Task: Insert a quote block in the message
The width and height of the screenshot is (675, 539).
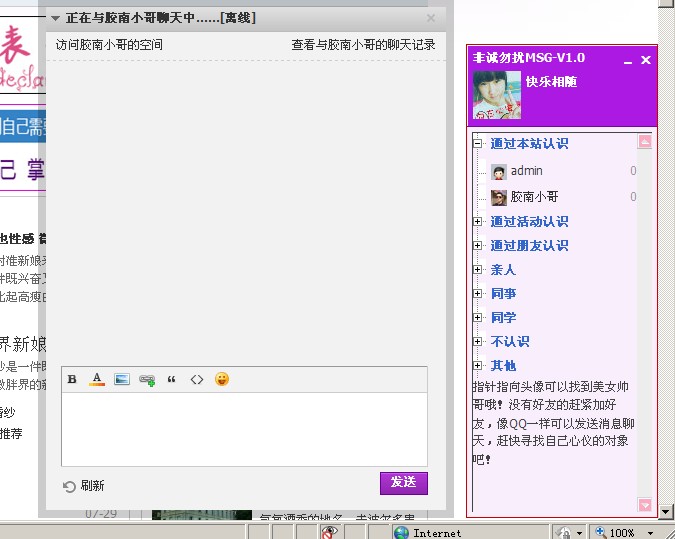Action: click(171, 380)
